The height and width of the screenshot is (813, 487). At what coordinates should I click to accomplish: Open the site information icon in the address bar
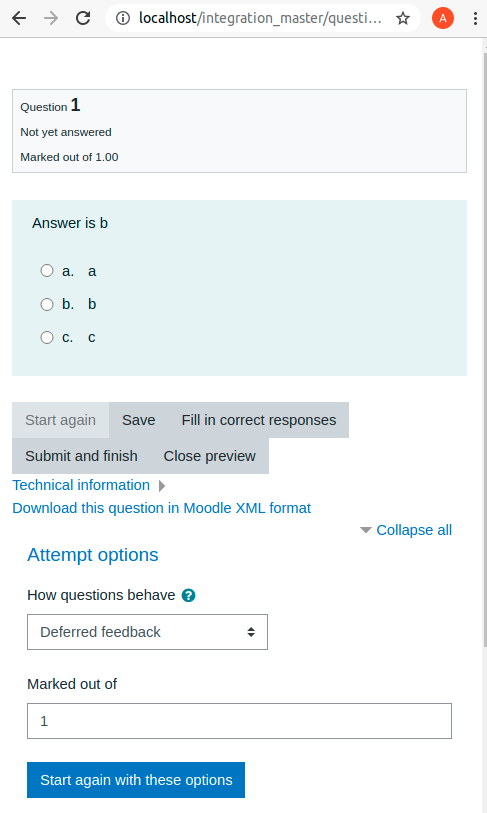click(x=123, y=19)
